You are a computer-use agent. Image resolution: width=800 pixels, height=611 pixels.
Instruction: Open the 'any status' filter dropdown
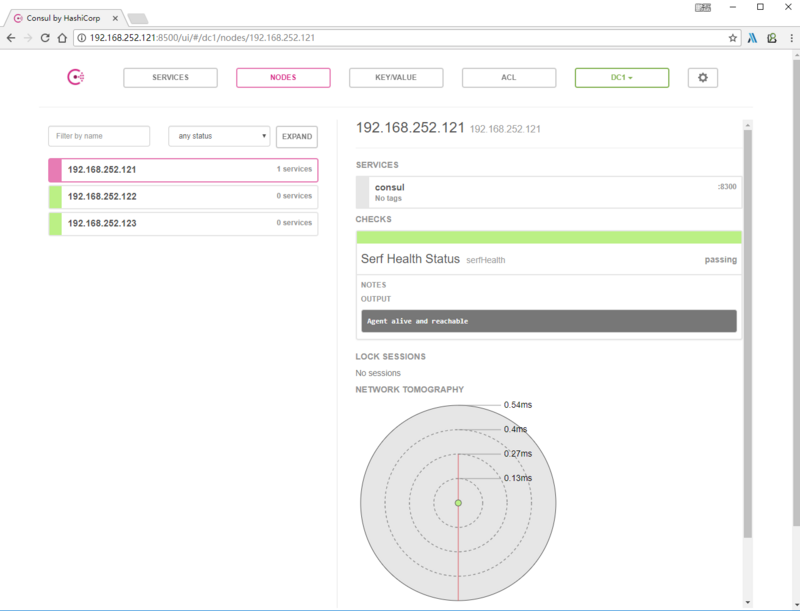[x=218, y=136]
